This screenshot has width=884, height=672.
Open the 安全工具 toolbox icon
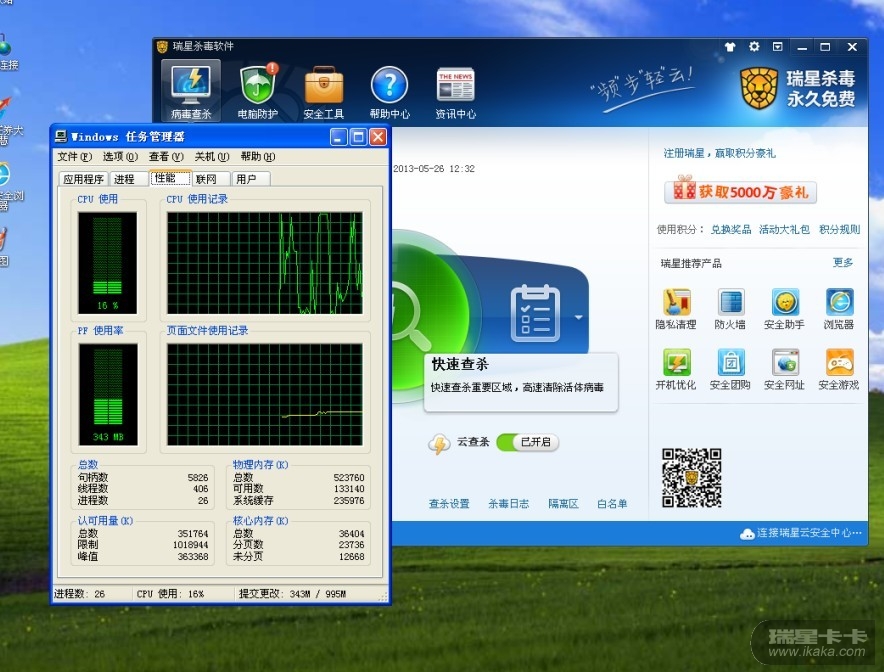click(x=324, y=91)
